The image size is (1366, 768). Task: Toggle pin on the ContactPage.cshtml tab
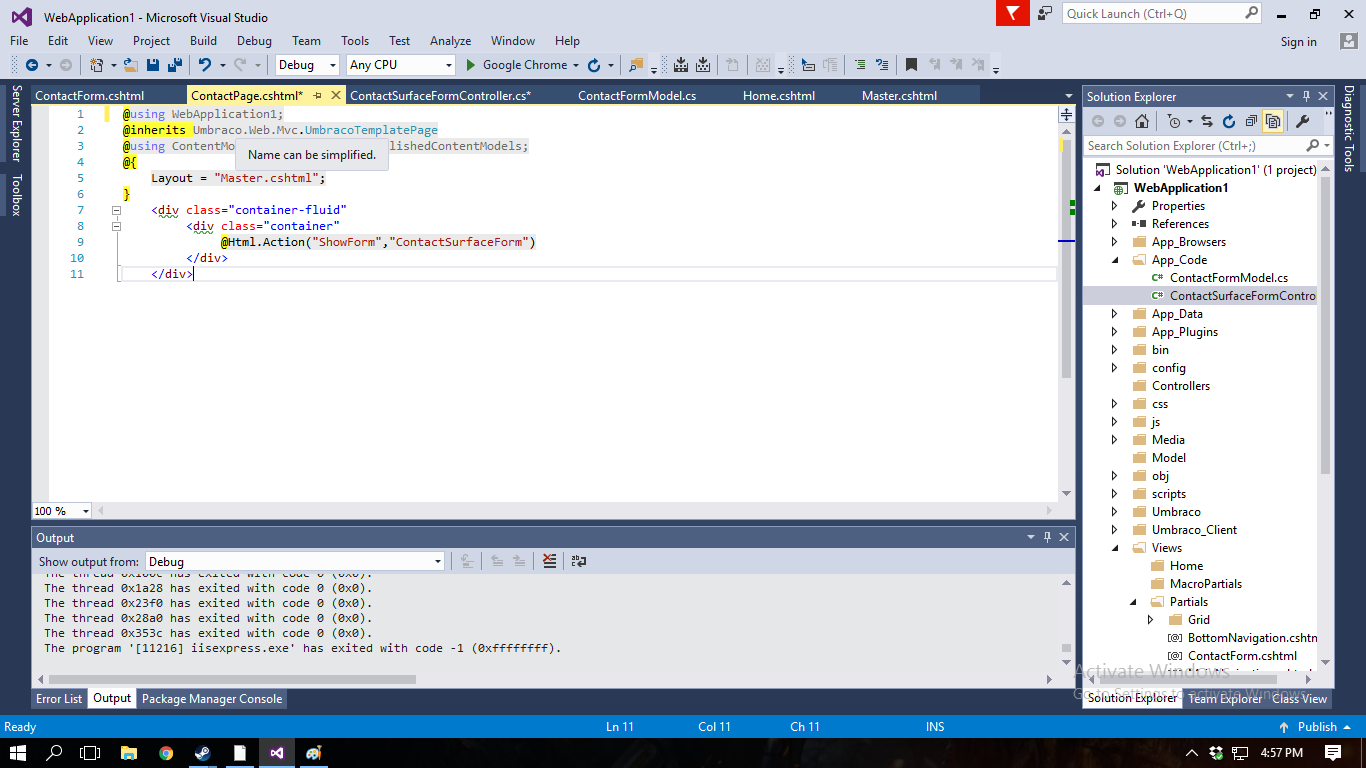[x=317, y=96]
